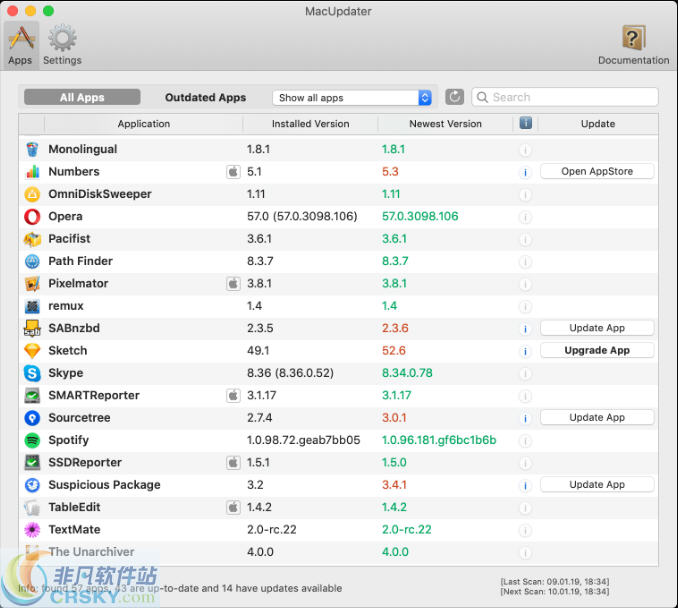Click the Skype app icon
The image size is (678, 608).
[x=32, y=373]
